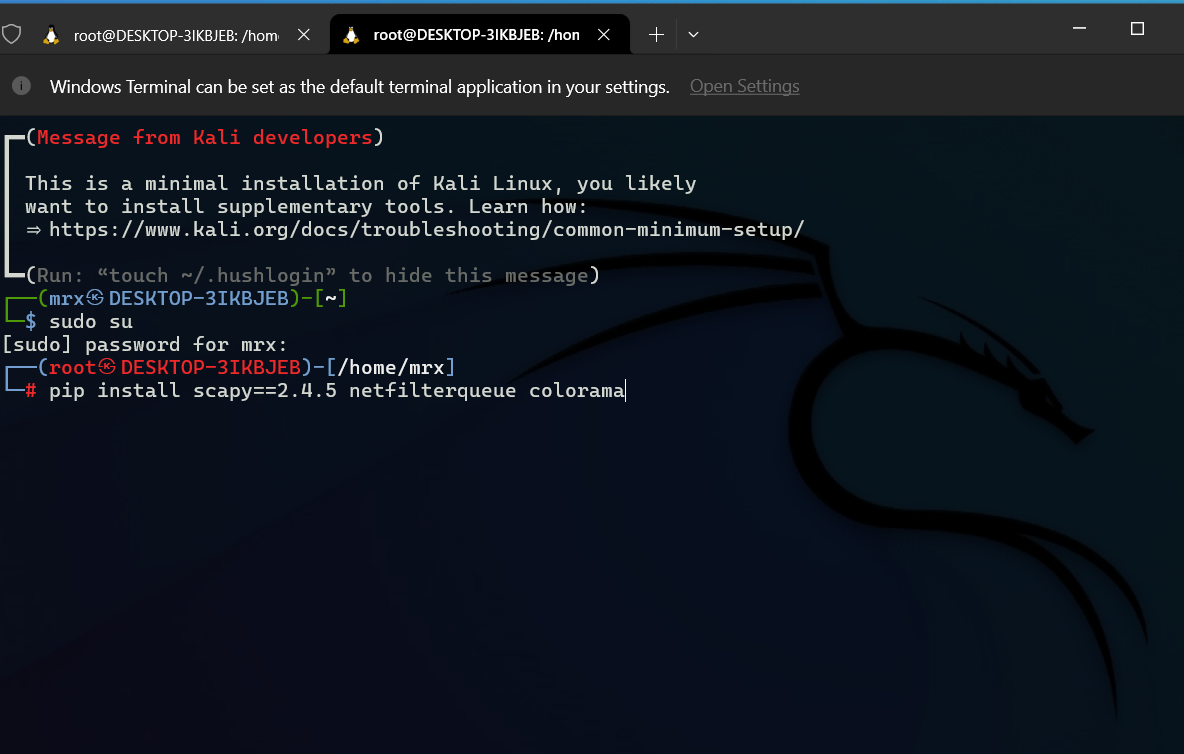Click the 'Message from Kali developers' heading
The height and width of the screenshot is (754, 1184).
[205, 137]
